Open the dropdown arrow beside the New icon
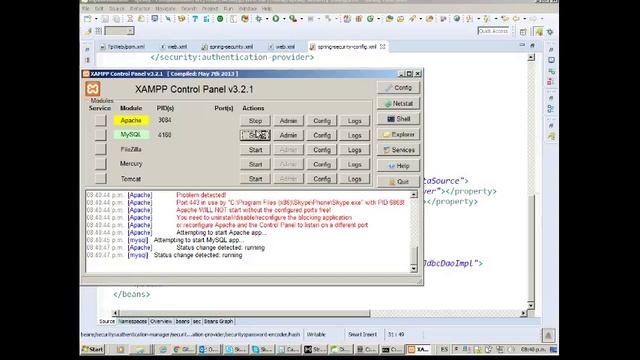 pos(96,19)
